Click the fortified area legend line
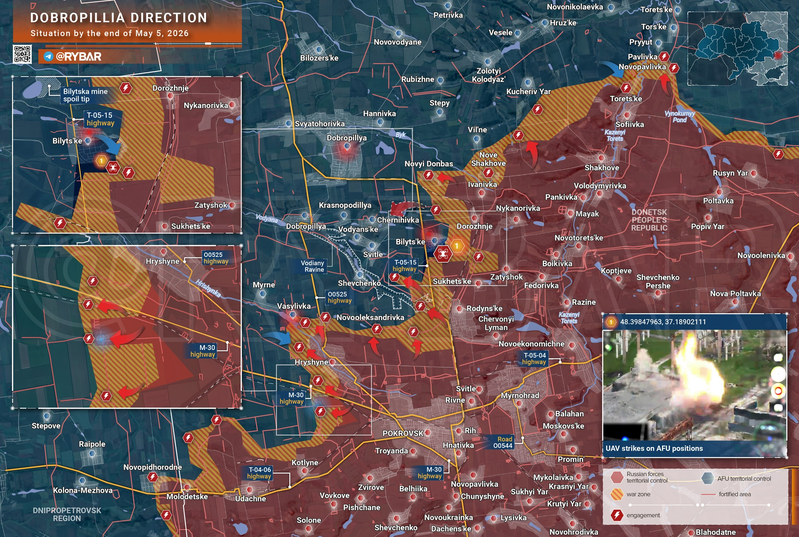The height and width of the screenshot is (537, 799). 708,494
